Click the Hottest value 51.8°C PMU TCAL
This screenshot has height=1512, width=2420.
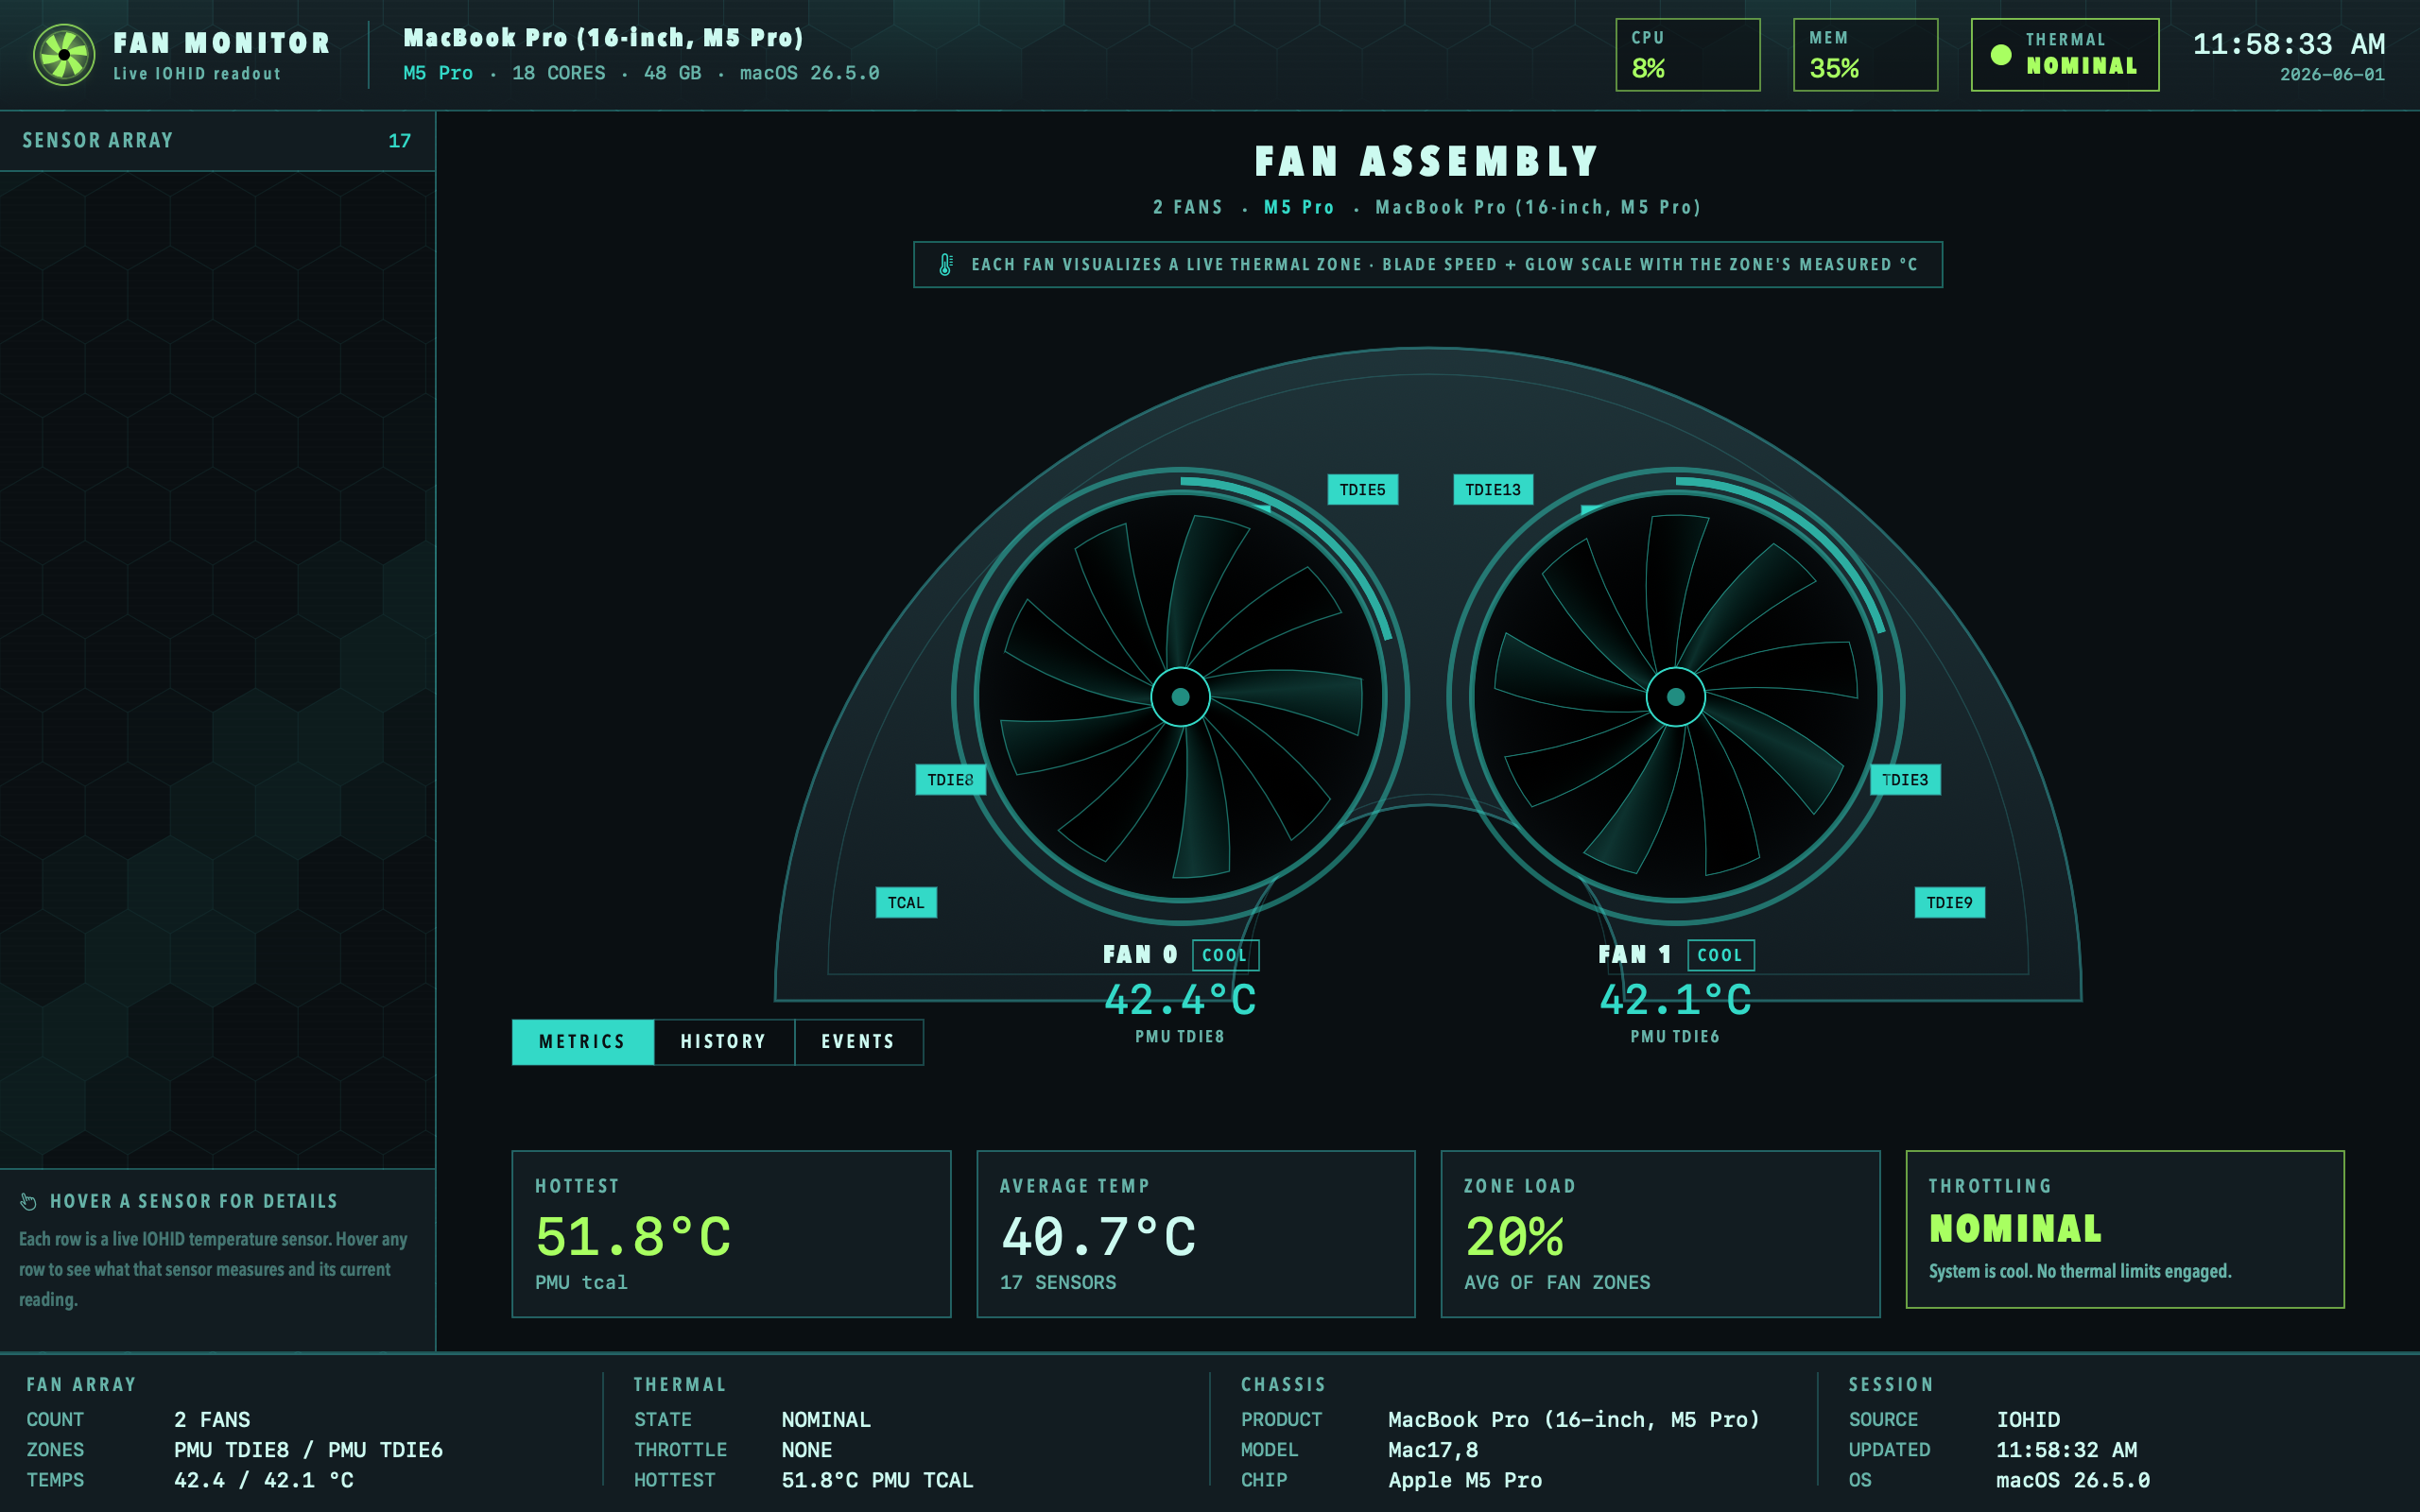click(x=877, y=1480)
